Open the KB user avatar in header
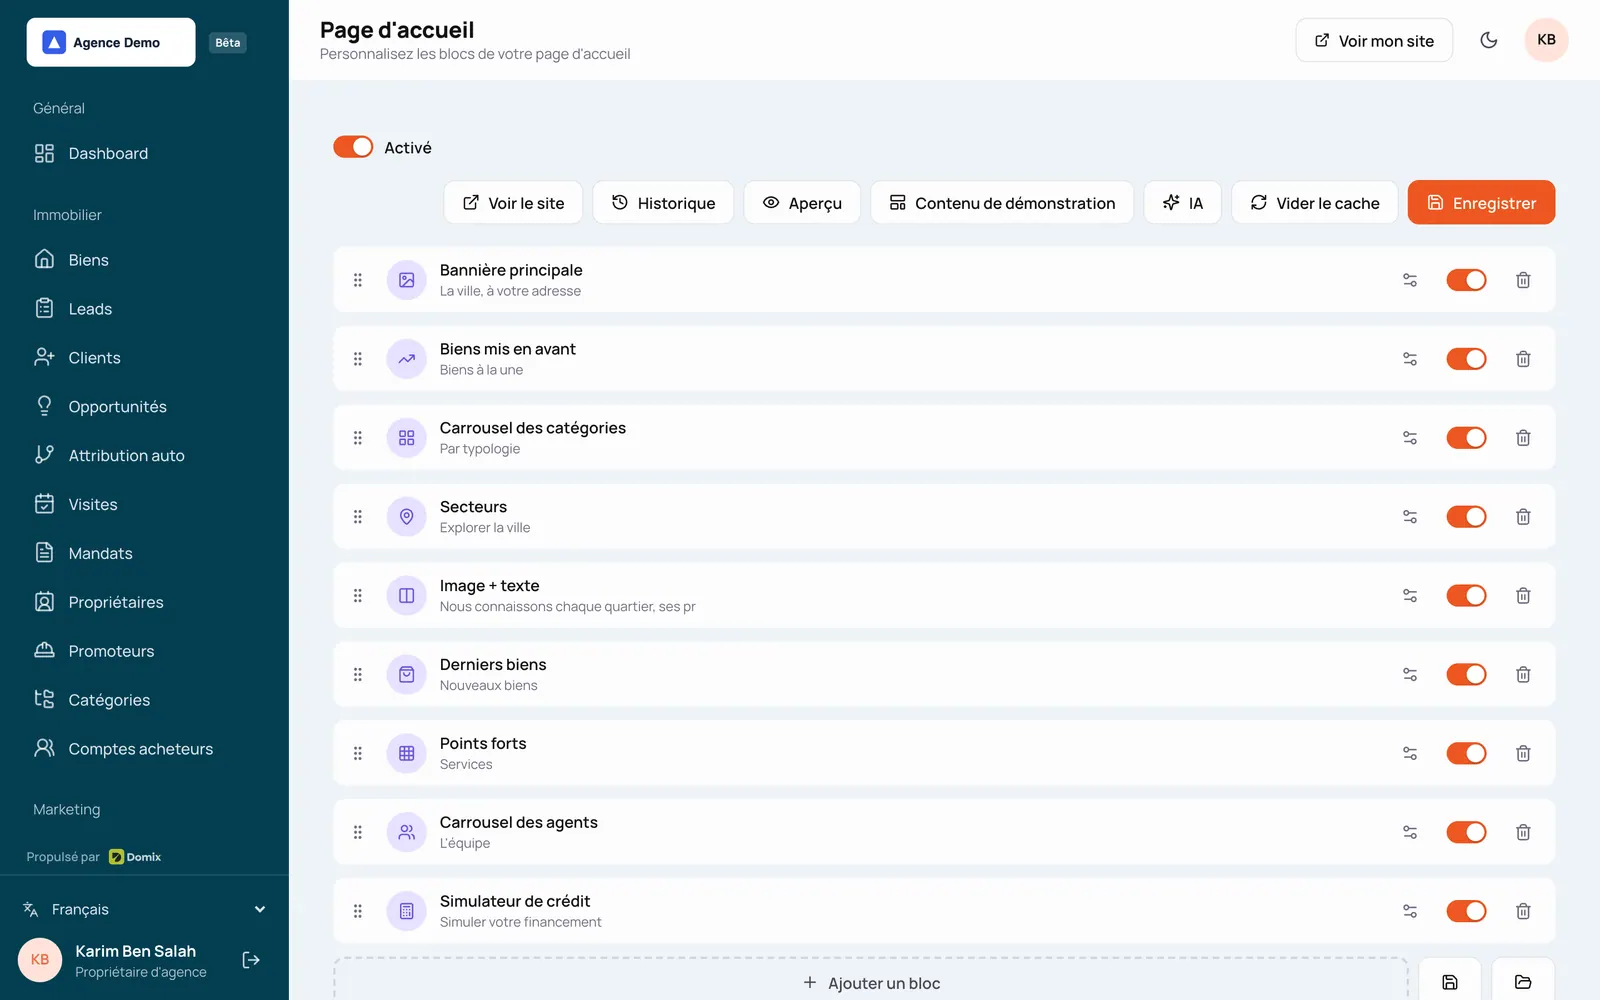 (1546, 40)
